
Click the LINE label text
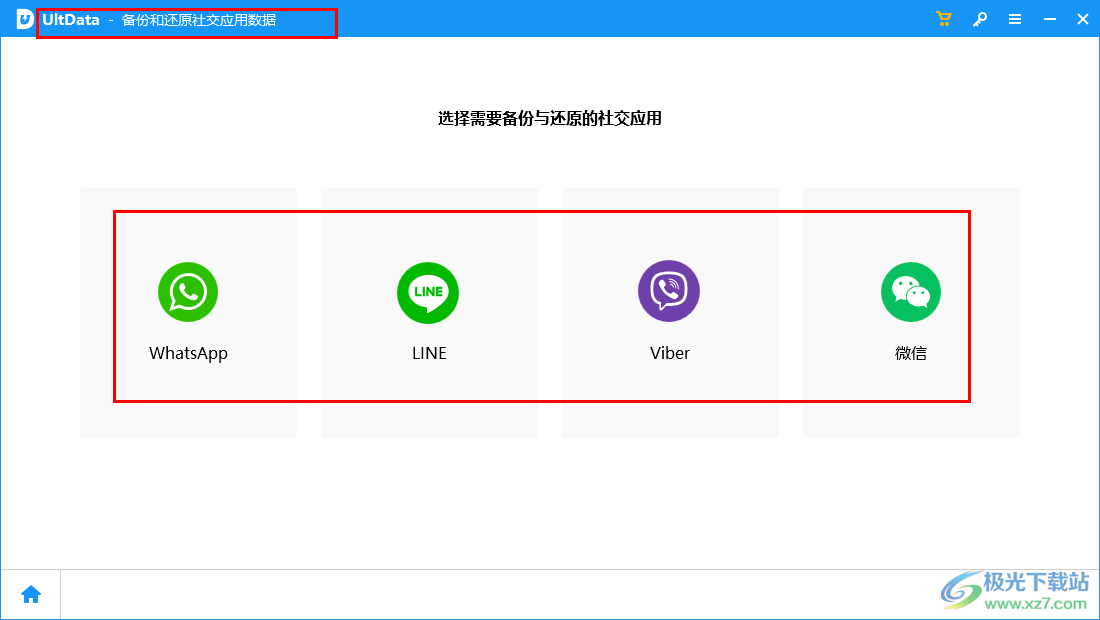click(x=429, y=353)
